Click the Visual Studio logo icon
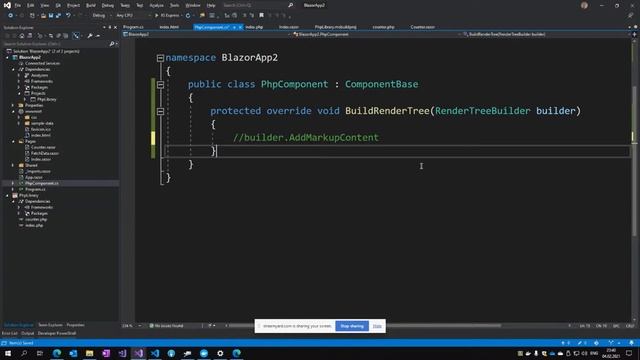 click(7, 5)
